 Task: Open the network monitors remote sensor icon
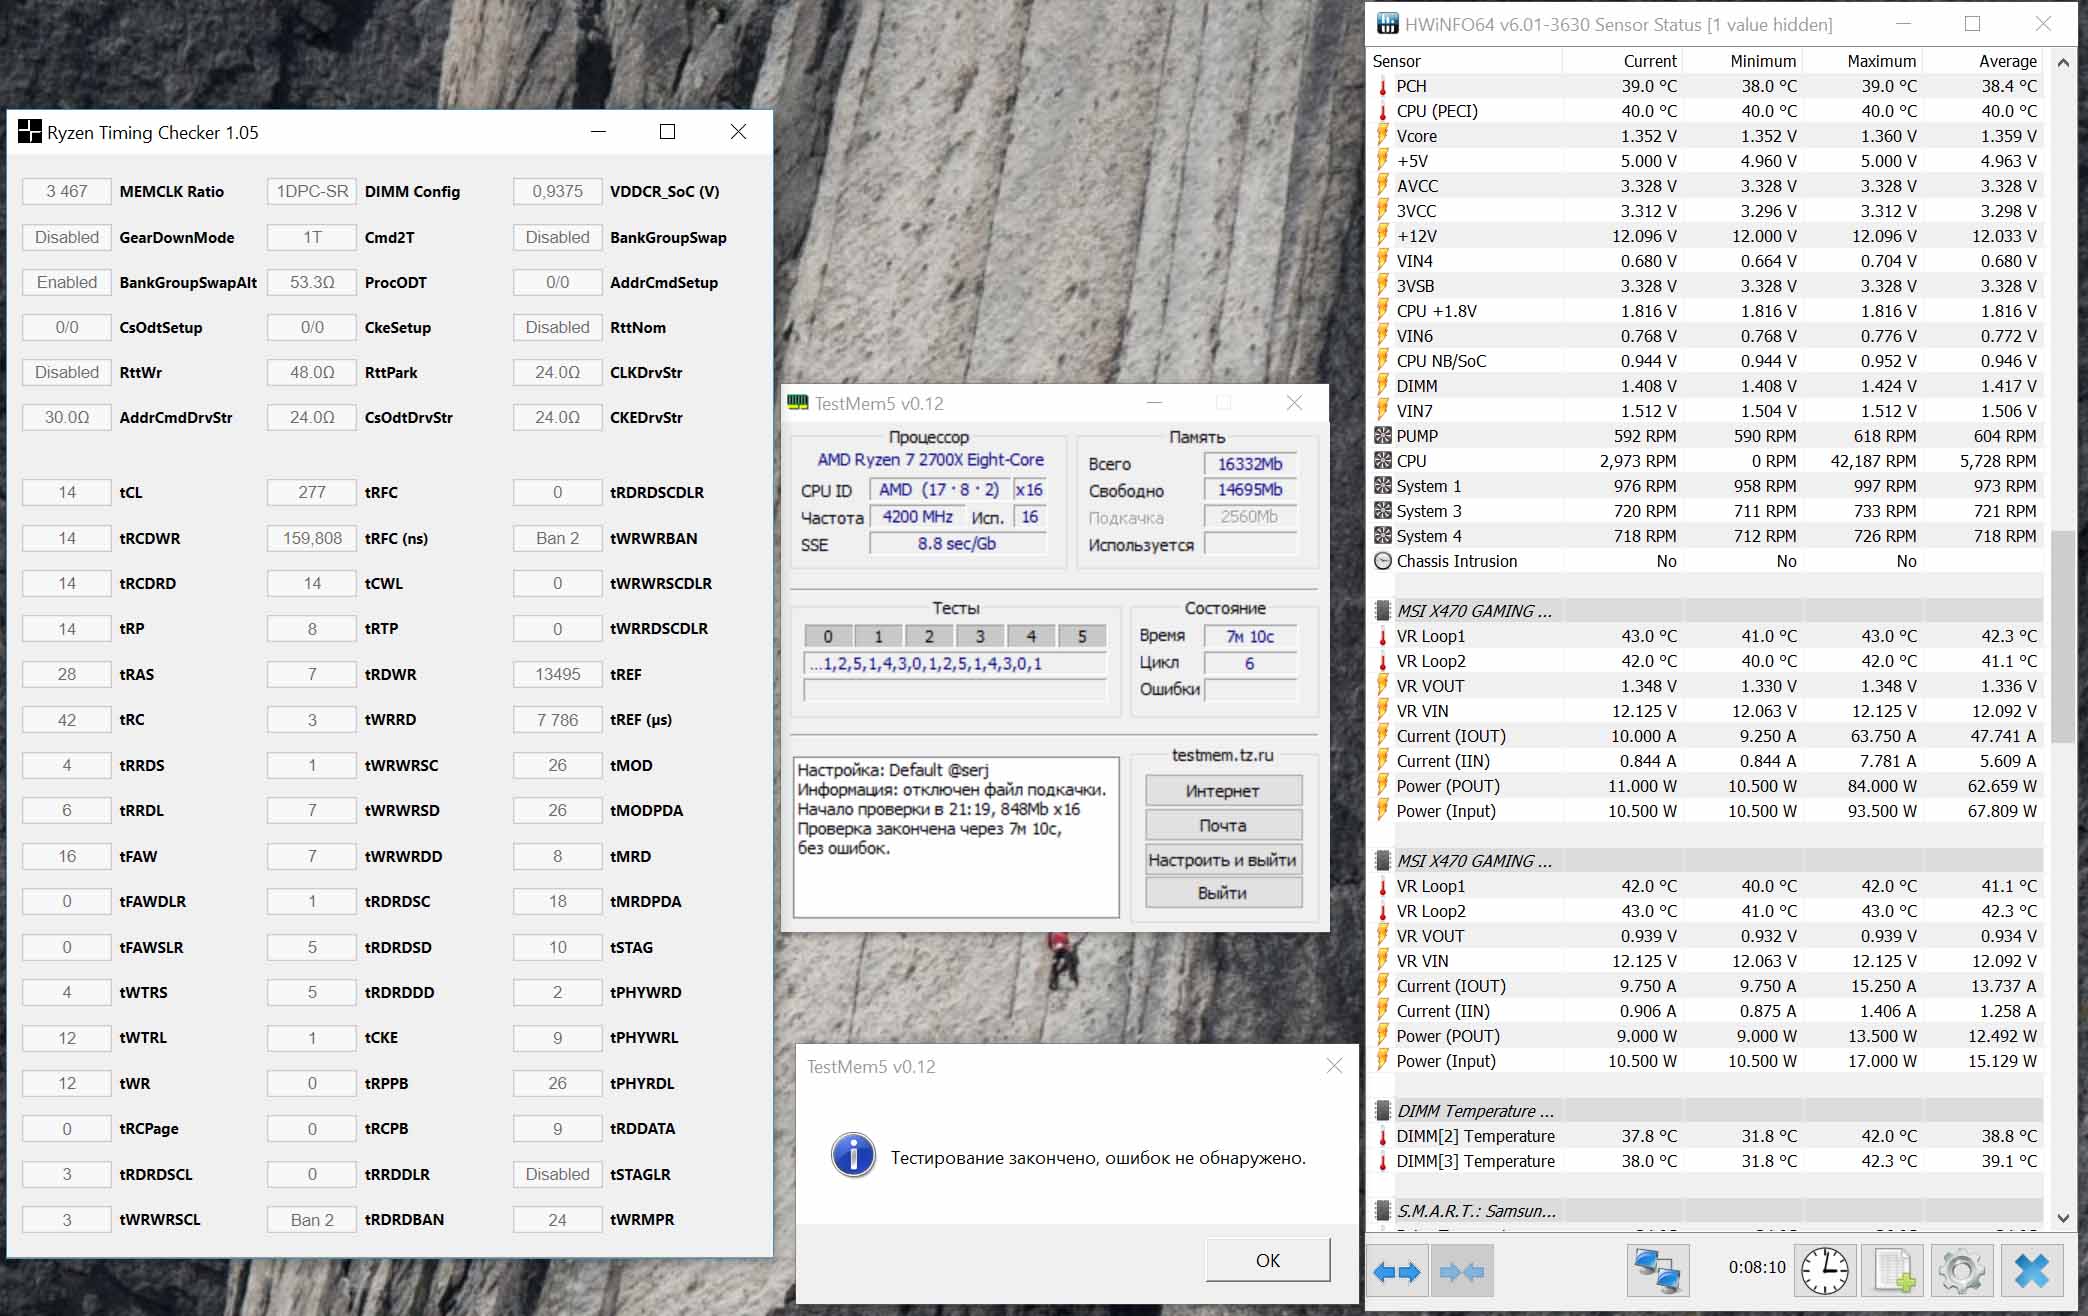1657,1270
